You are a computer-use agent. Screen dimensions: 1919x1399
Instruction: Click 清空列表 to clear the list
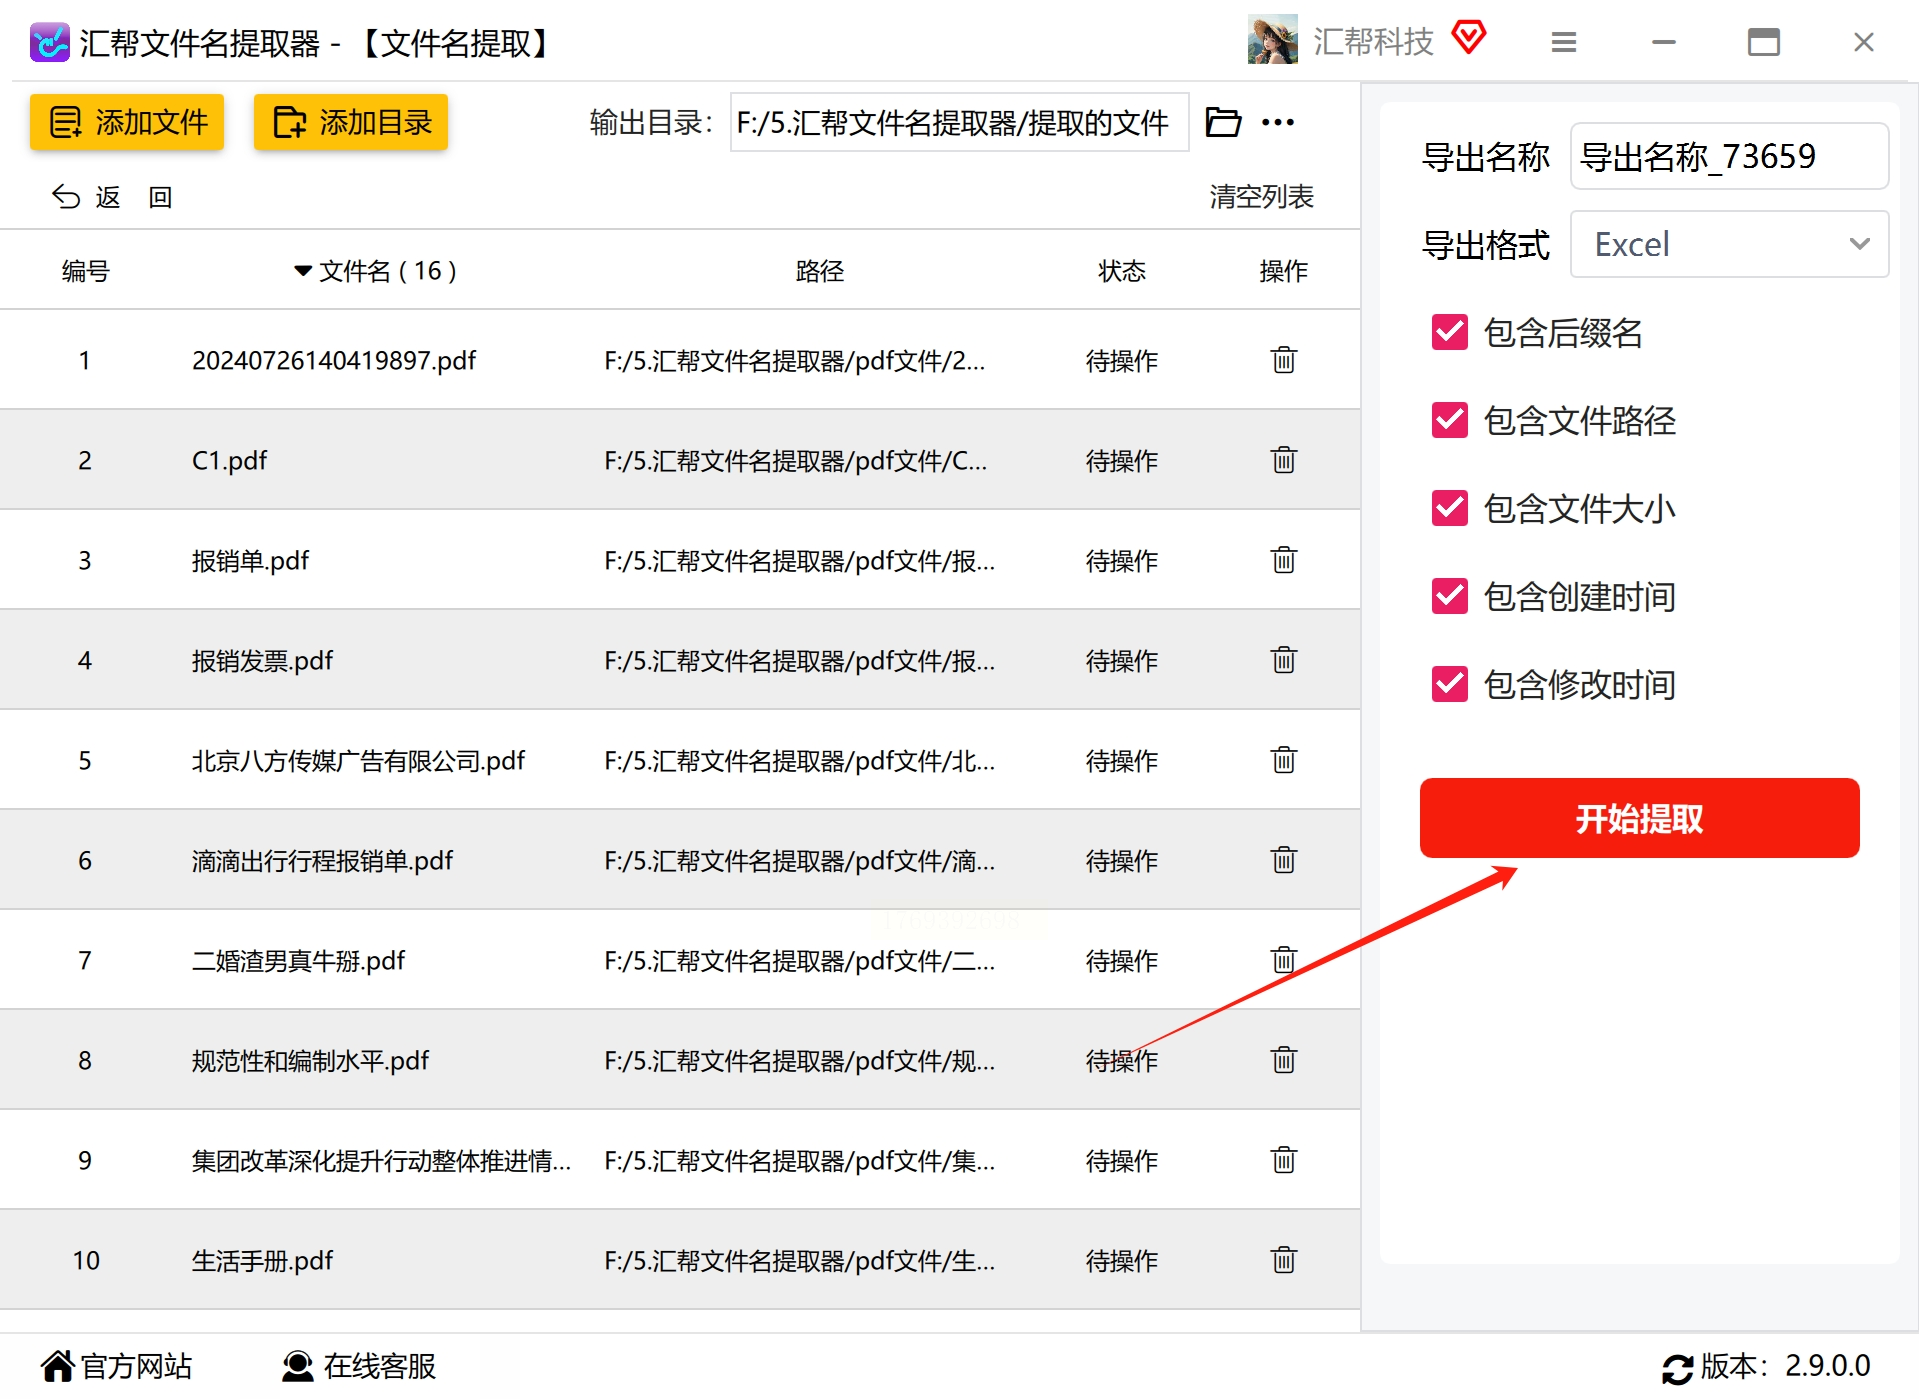pyautogui.click(x=1261, y=197)
